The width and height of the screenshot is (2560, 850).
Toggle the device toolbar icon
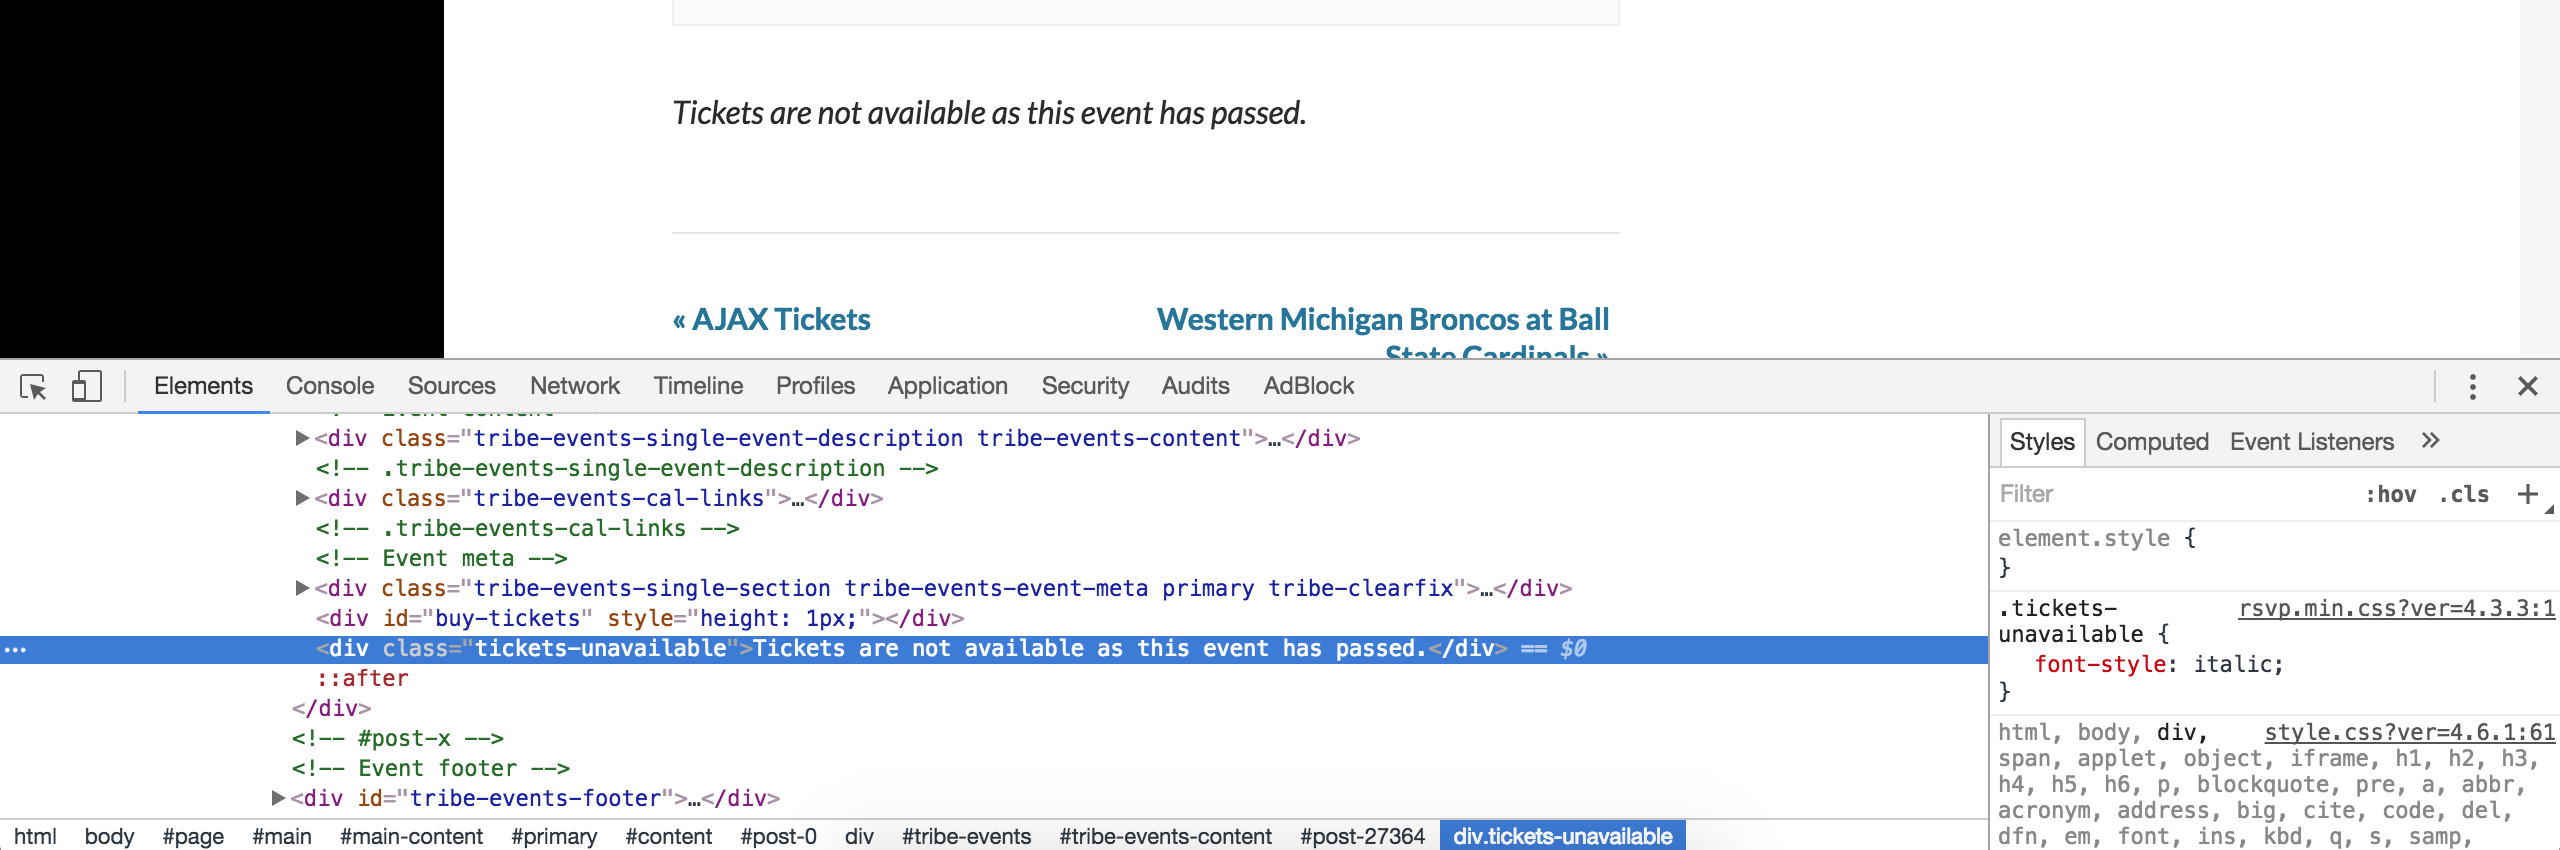[x=87, y=387]
